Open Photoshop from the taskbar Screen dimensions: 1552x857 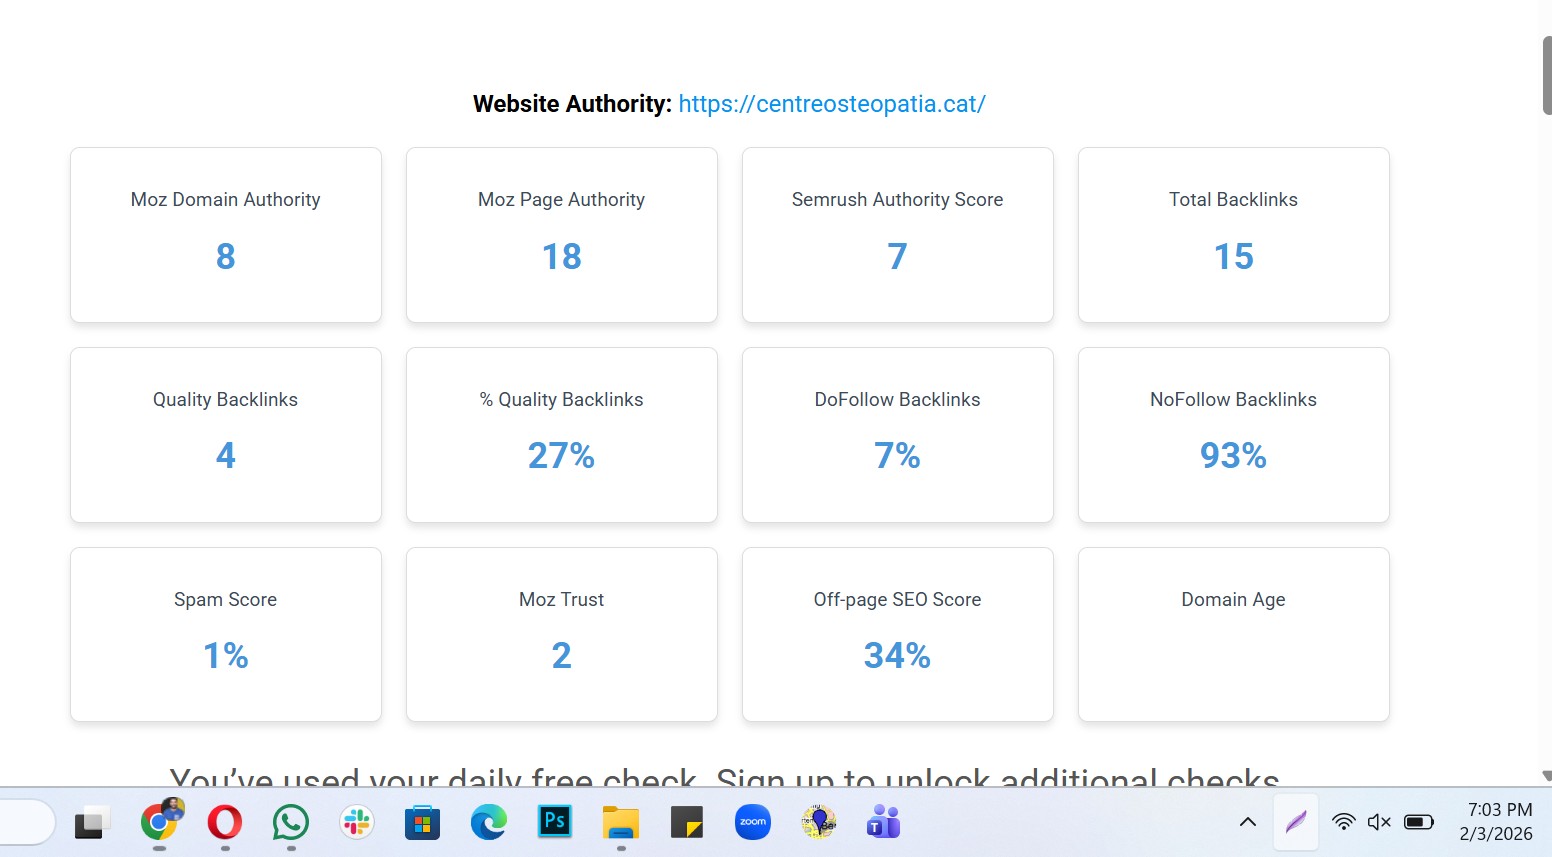554,822
